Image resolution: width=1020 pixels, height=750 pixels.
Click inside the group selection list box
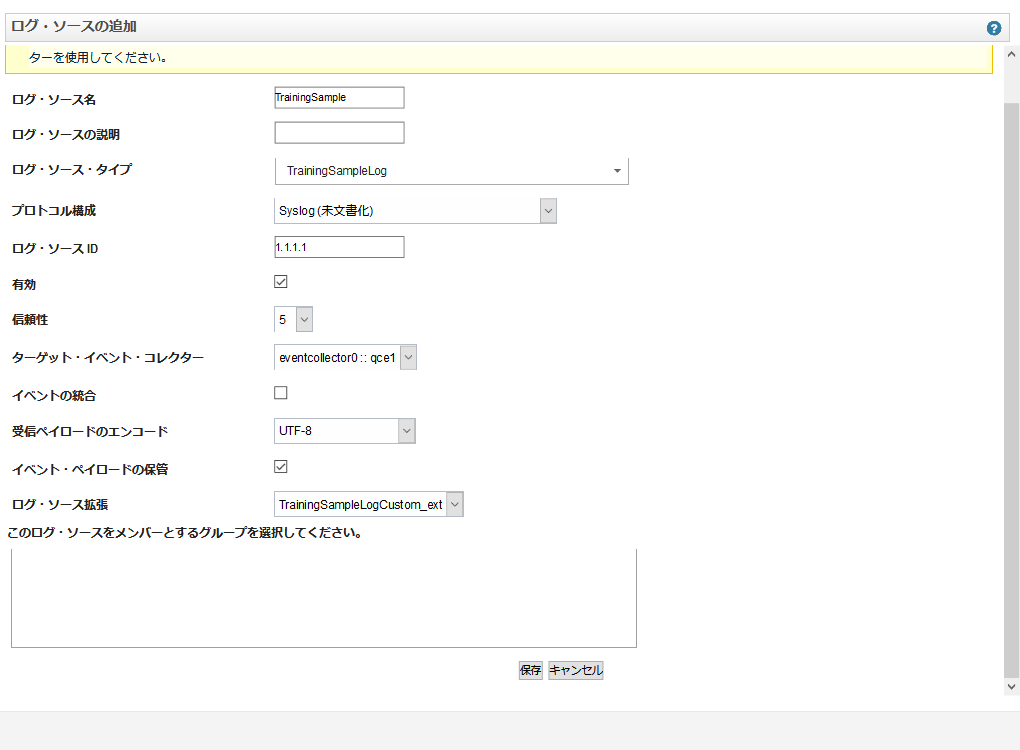point(324,598)
